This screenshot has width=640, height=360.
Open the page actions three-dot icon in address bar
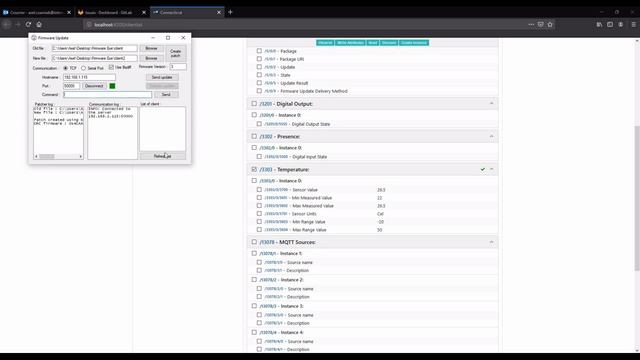[531, 24]
